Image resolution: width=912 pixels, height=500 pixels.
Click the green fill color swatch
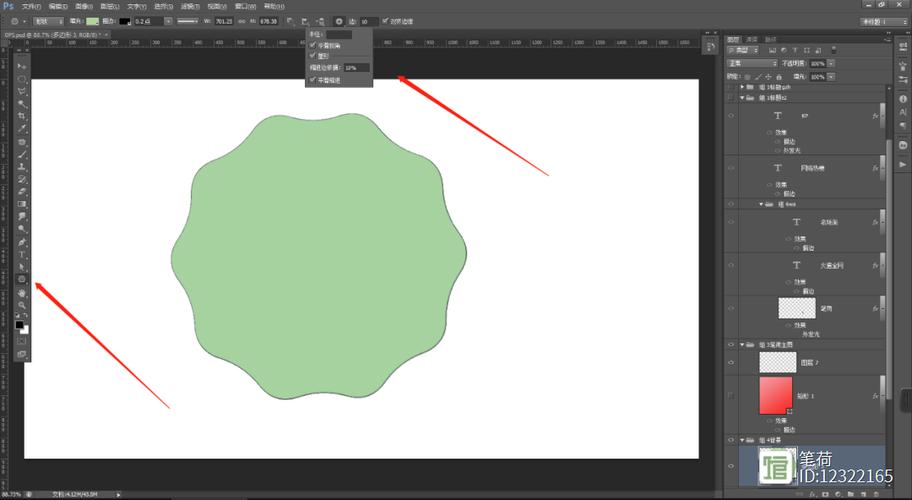93,20
